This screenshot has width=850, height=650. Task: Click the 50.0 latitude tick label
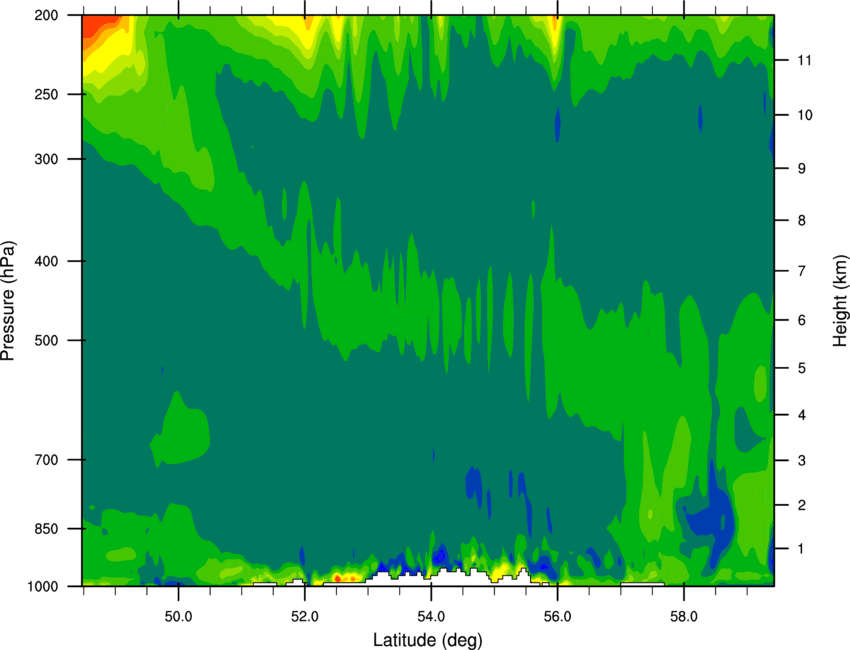178,616
